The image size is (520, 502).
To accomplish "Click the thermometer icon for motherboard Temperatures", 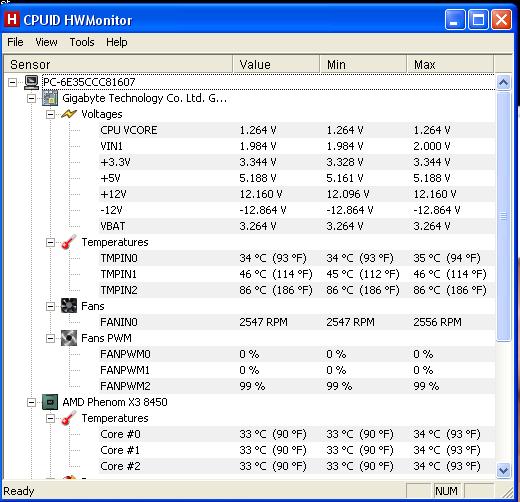I will click(69, 242).
